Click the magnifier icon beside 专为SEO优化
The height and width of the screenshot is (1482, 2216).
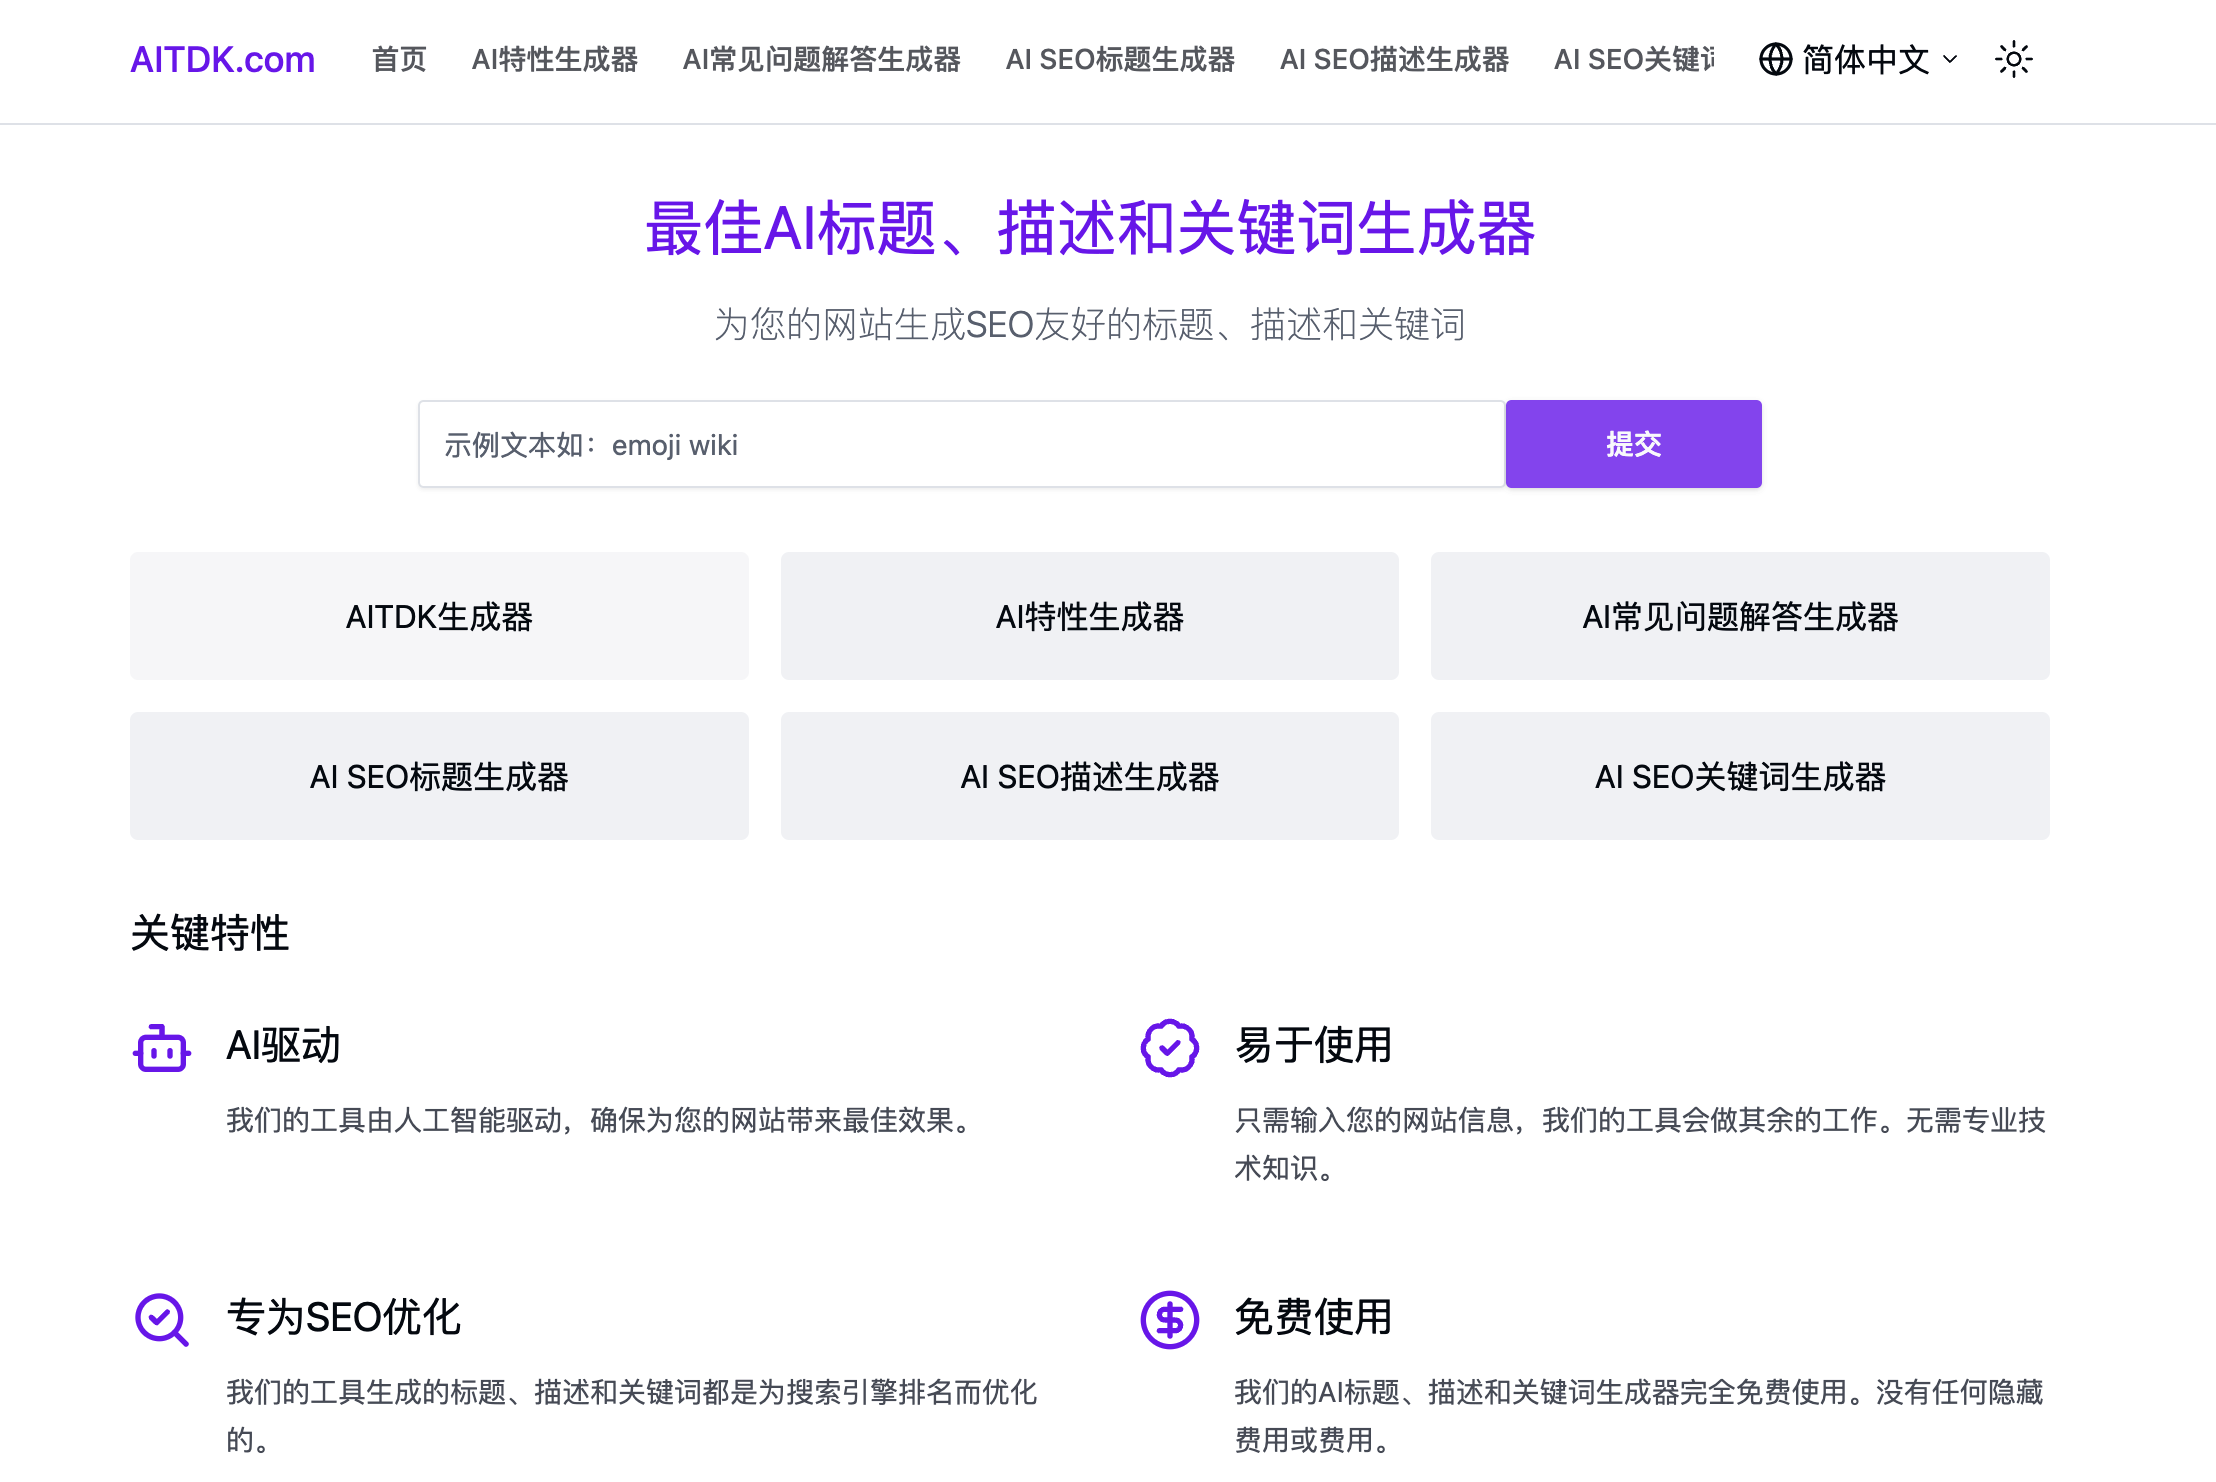161,1320
